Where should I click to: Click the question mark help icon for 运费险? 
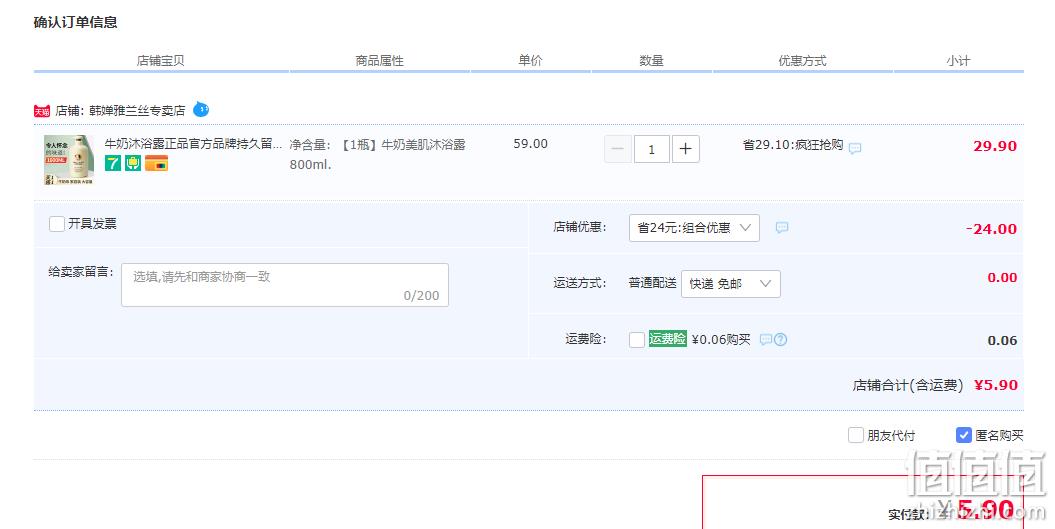780,340
